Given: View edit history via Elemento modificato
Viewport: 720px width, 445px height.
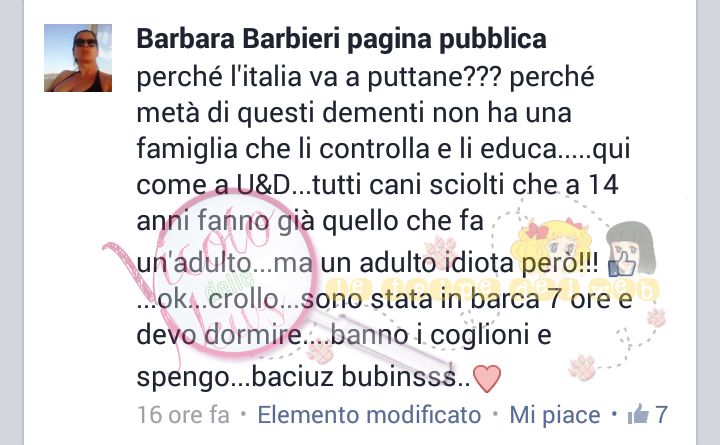Looking at the screenshot, I should coord(369,415).
